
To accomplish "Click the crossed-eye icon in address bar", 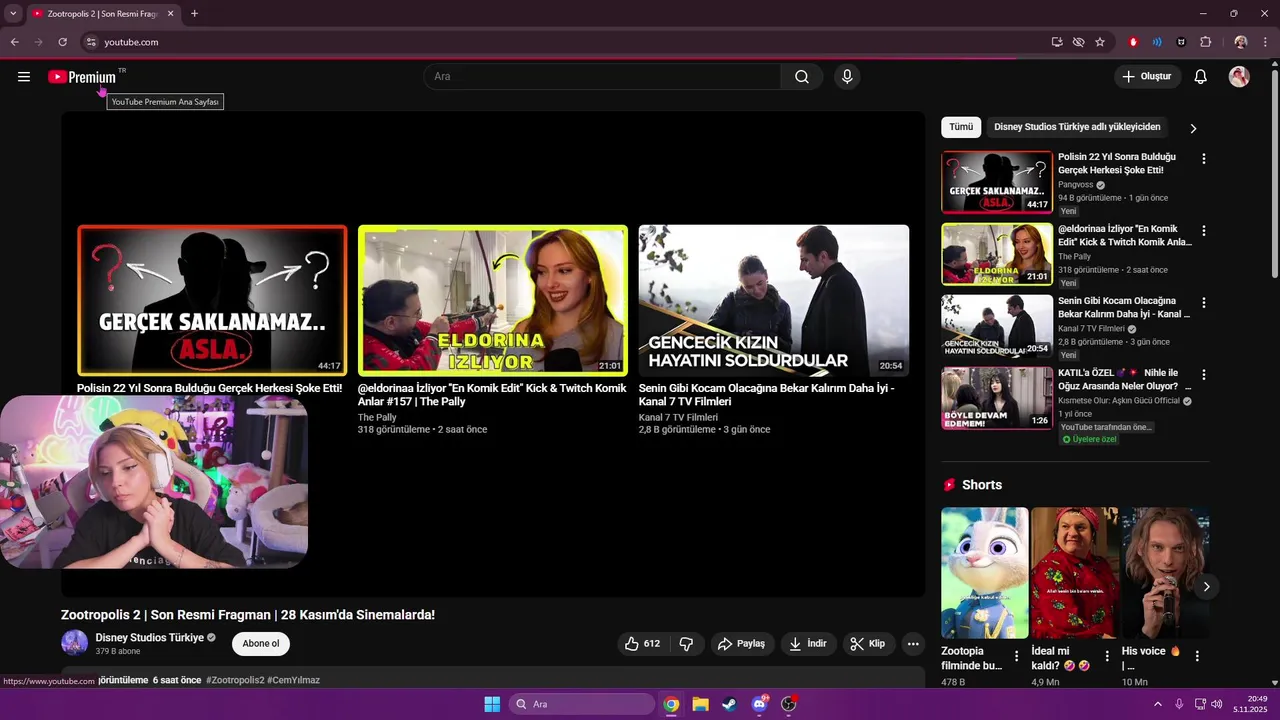I will click(1078, 42).
